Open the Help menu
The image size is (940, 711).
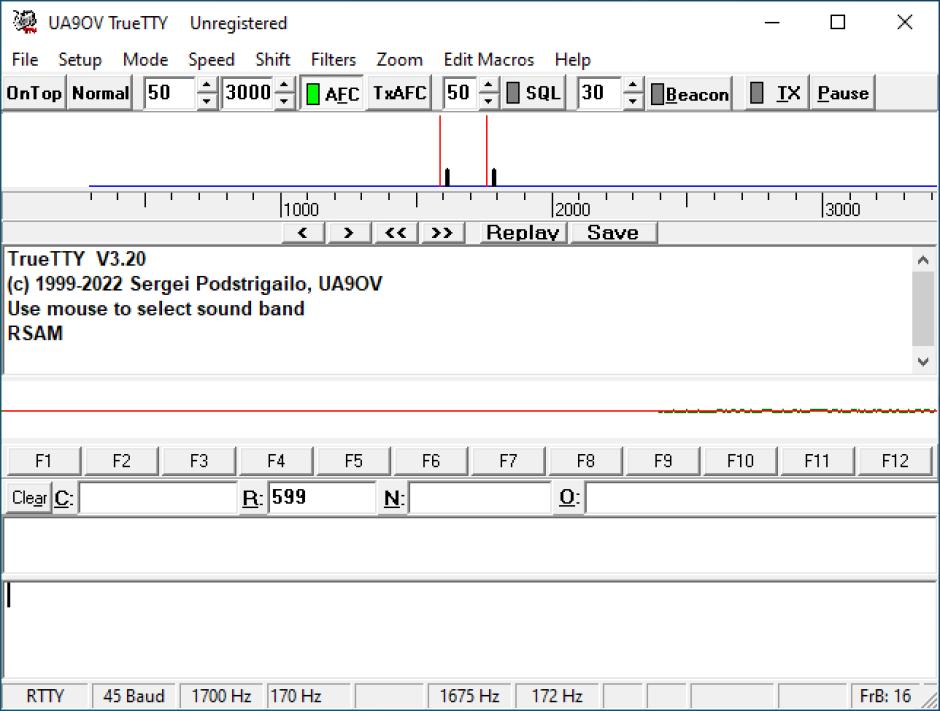pos(573,59)
